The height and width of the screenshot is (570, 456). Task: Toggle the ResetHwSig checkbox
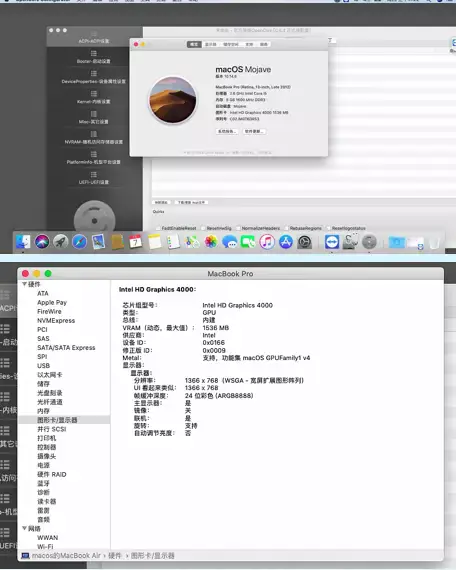click(x=203, y=228)
